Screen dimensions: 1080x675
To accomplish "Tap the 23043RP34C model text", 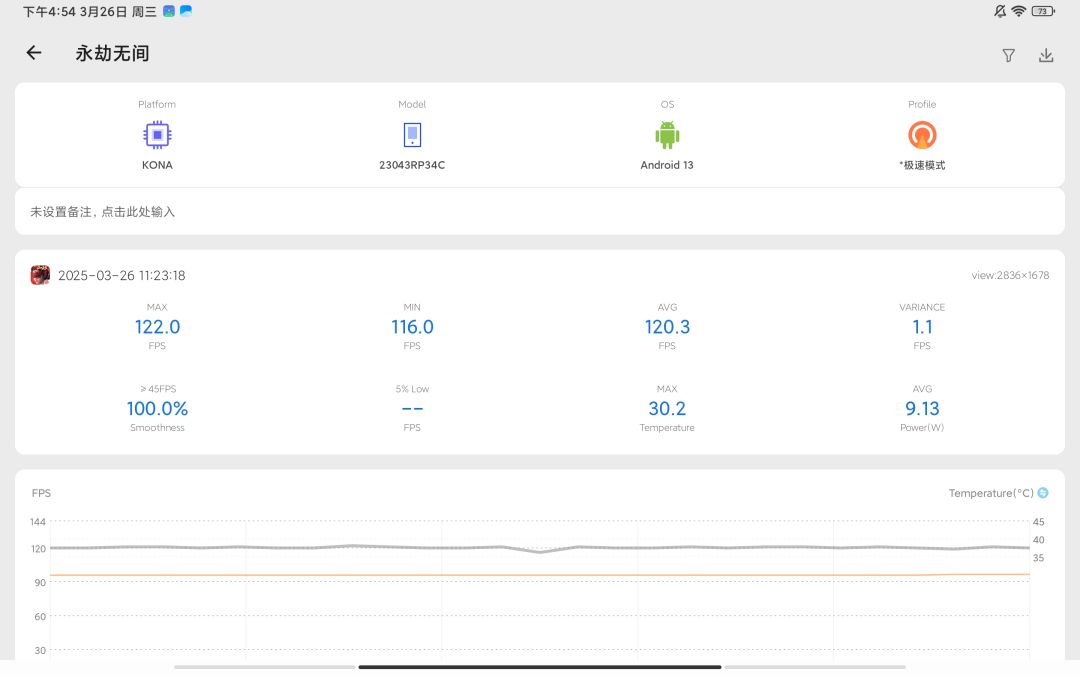I will (412, 165).
